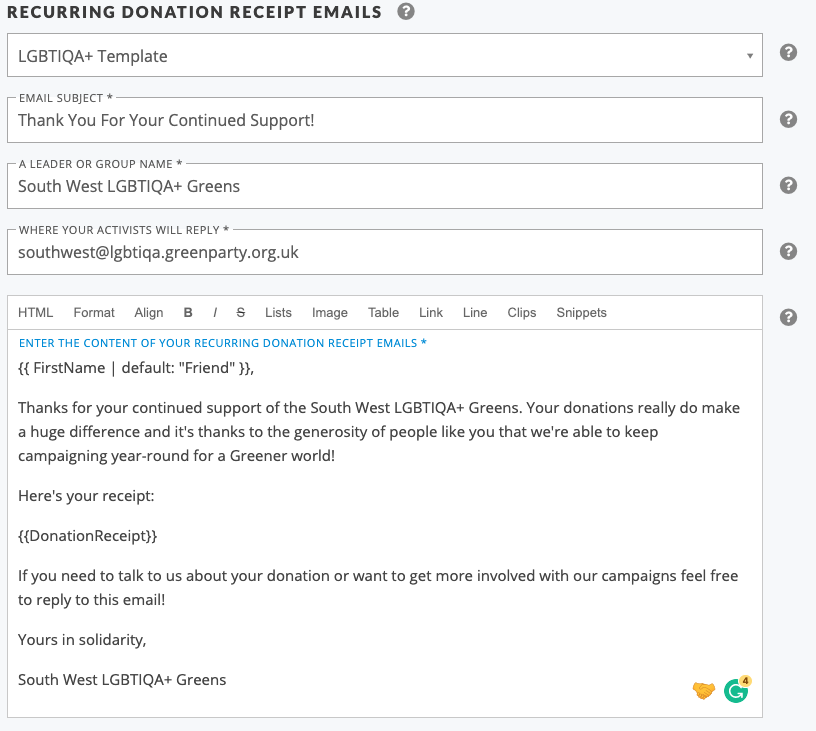Toggle bold formatting in editor toolbar
This screenshot has height=731, width=816.
click(188, 313)
